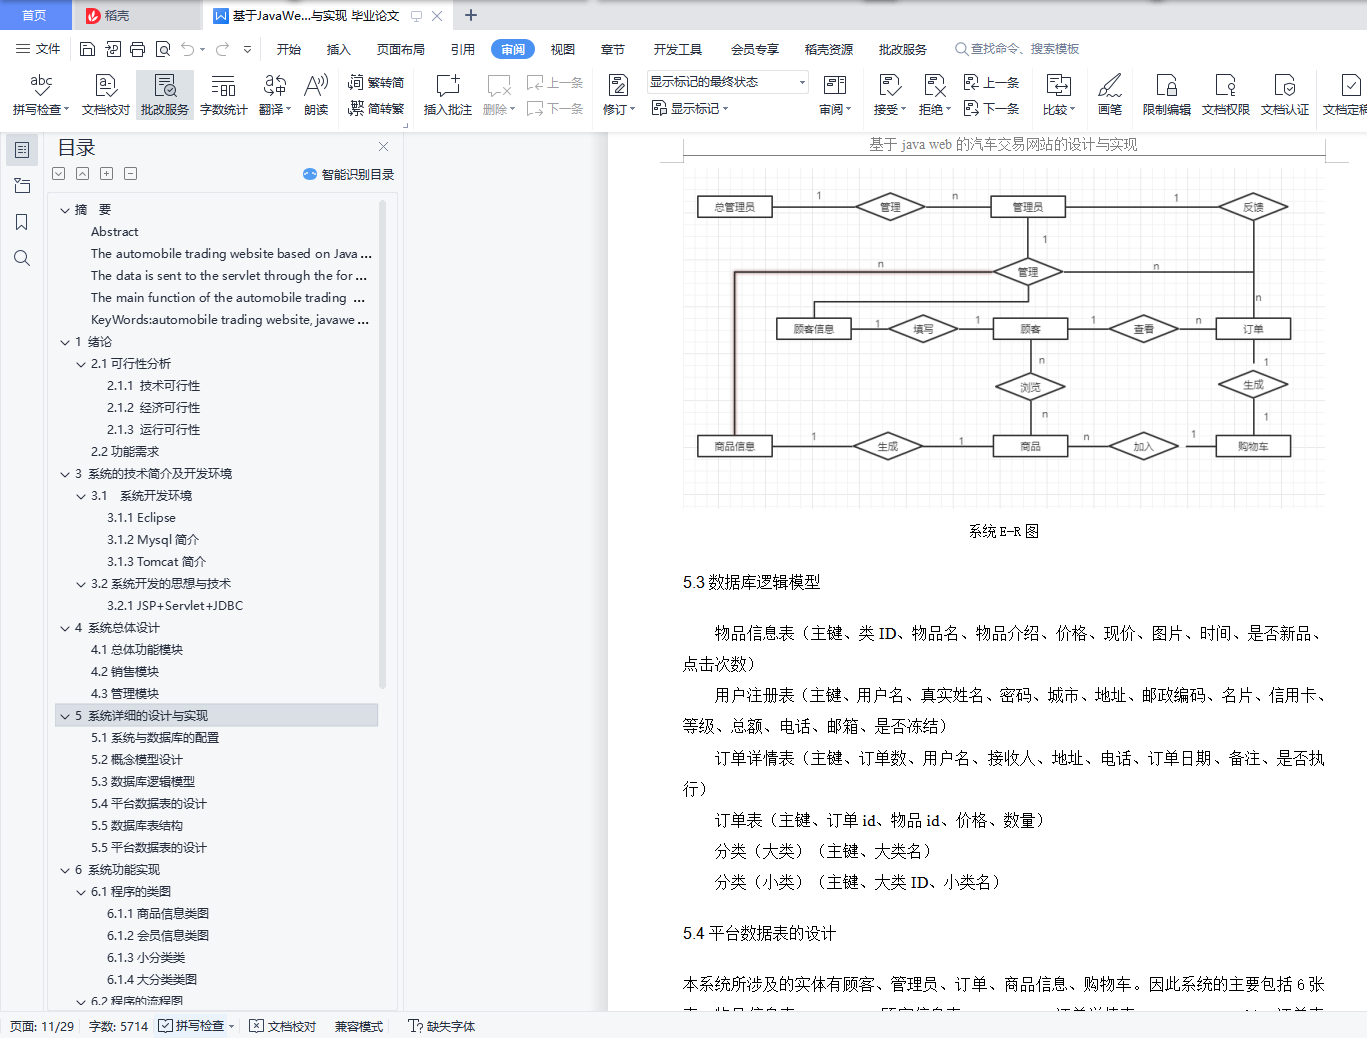This screenshot has height=1038, width=1367.
Task: Open print preview from the quick access bar
Action: coord(162,49)
